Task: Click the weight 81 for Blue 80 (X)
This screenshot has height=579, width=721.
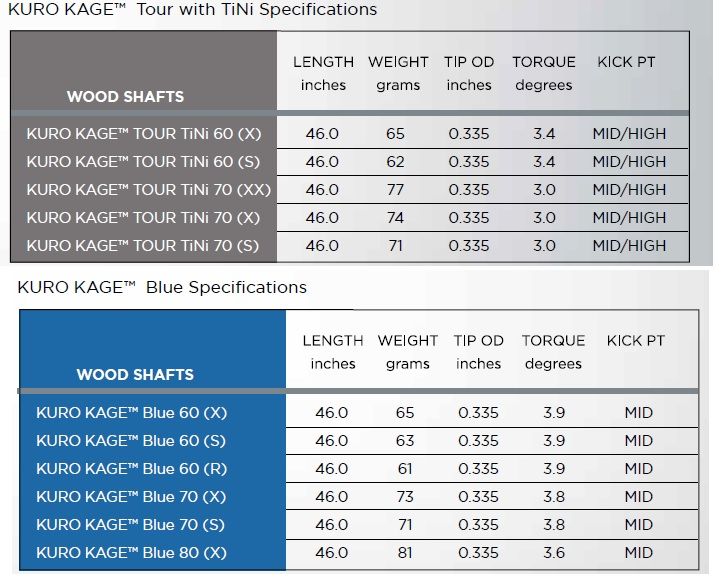Action: tap(405, 553)
